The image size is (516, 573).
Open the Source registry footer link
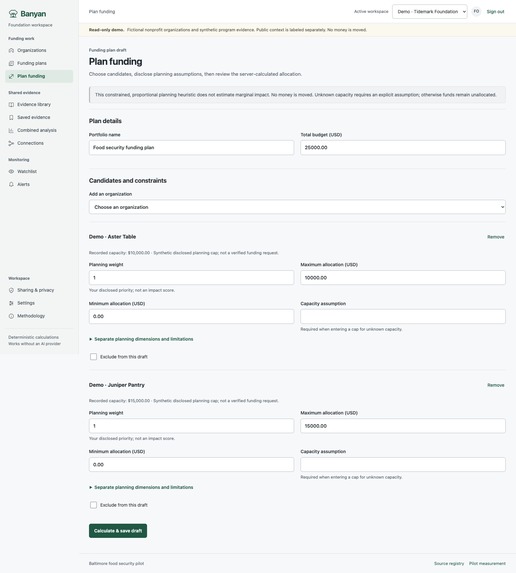[449, 563]
